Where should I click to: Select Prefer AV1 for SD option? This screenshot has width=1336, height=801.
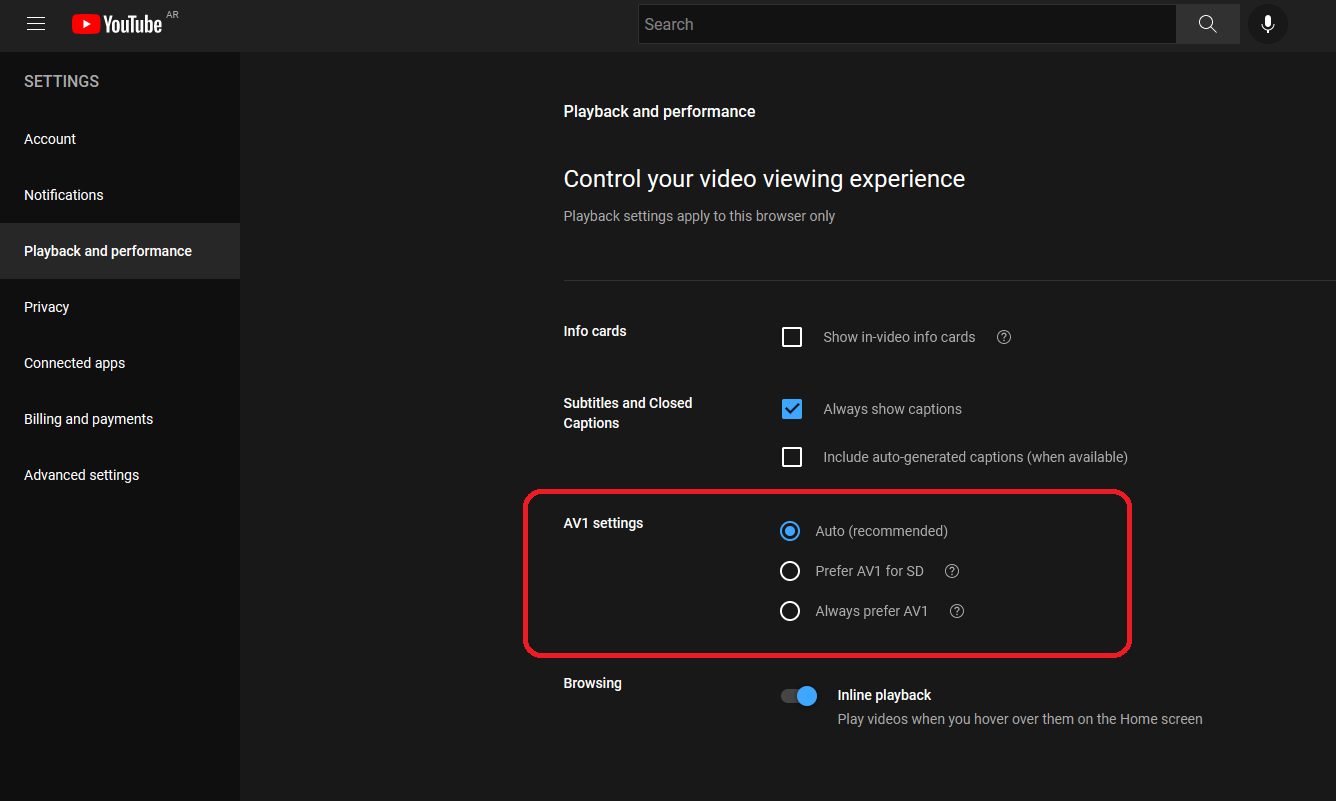point(790,571)
